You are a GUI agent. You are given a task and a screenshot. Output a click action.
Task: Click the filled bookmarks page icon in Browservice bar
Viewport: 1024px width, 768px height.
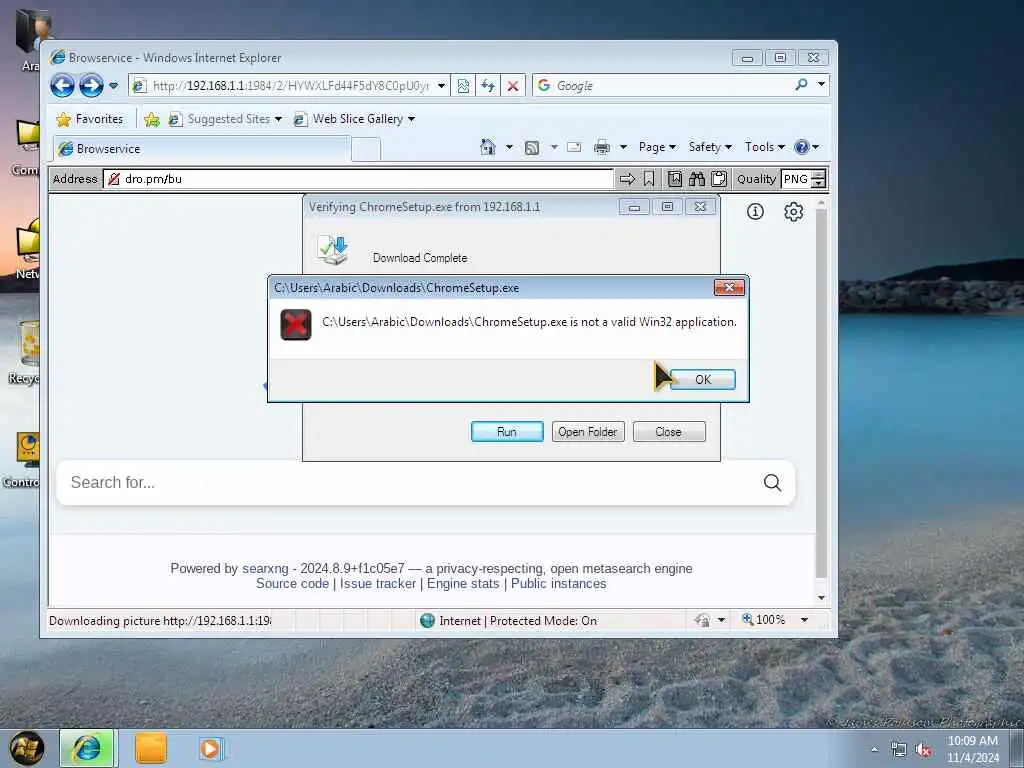tap(675, 179)
